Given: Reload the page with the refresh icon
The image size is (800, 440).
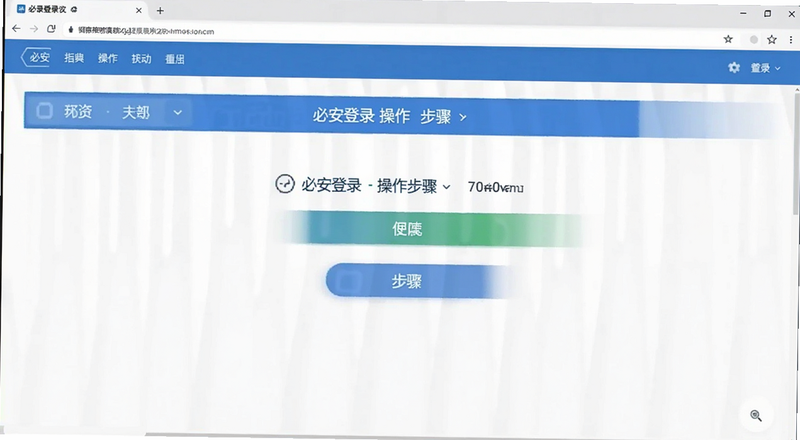Looking at the screenshot, I should tap(51, 29).
